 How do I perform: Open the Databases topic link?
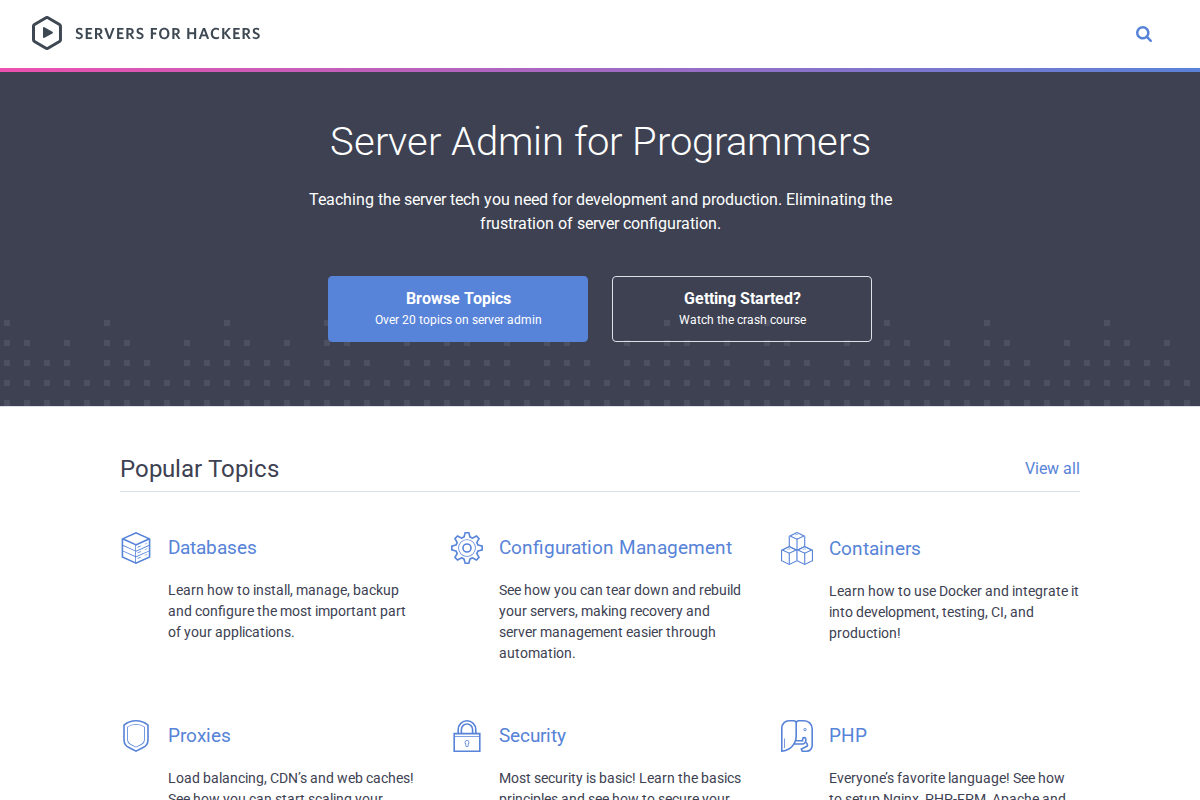click(x=212, y=547)
